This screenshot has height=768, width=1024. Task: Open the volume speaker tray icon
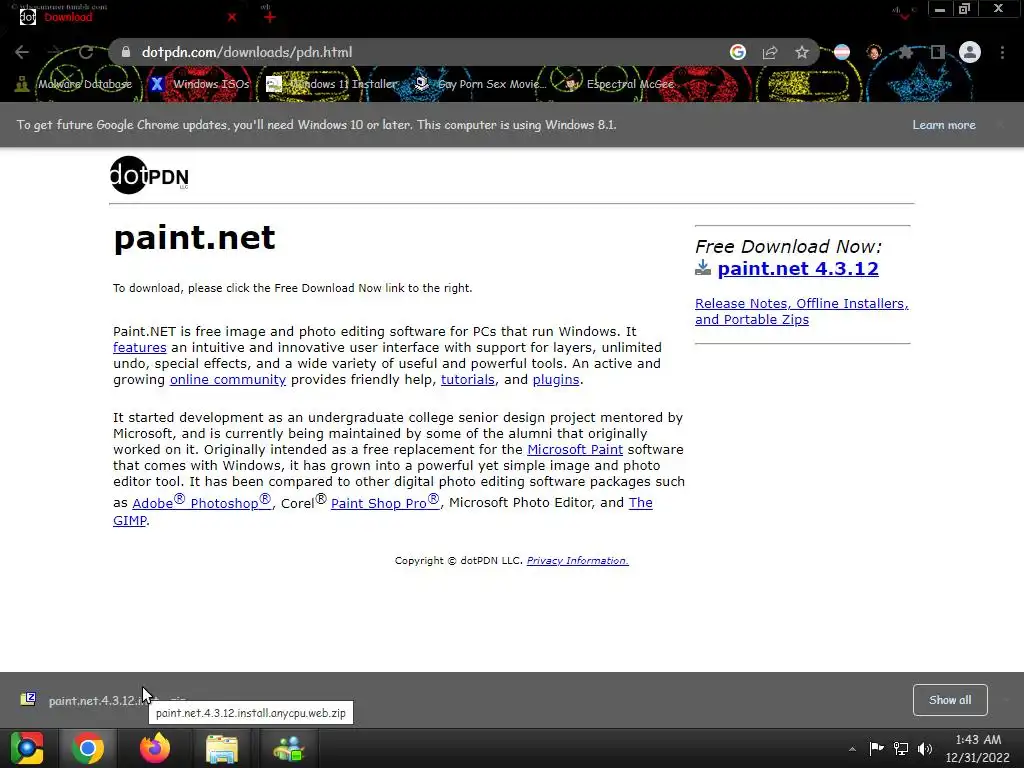[925, 748]
